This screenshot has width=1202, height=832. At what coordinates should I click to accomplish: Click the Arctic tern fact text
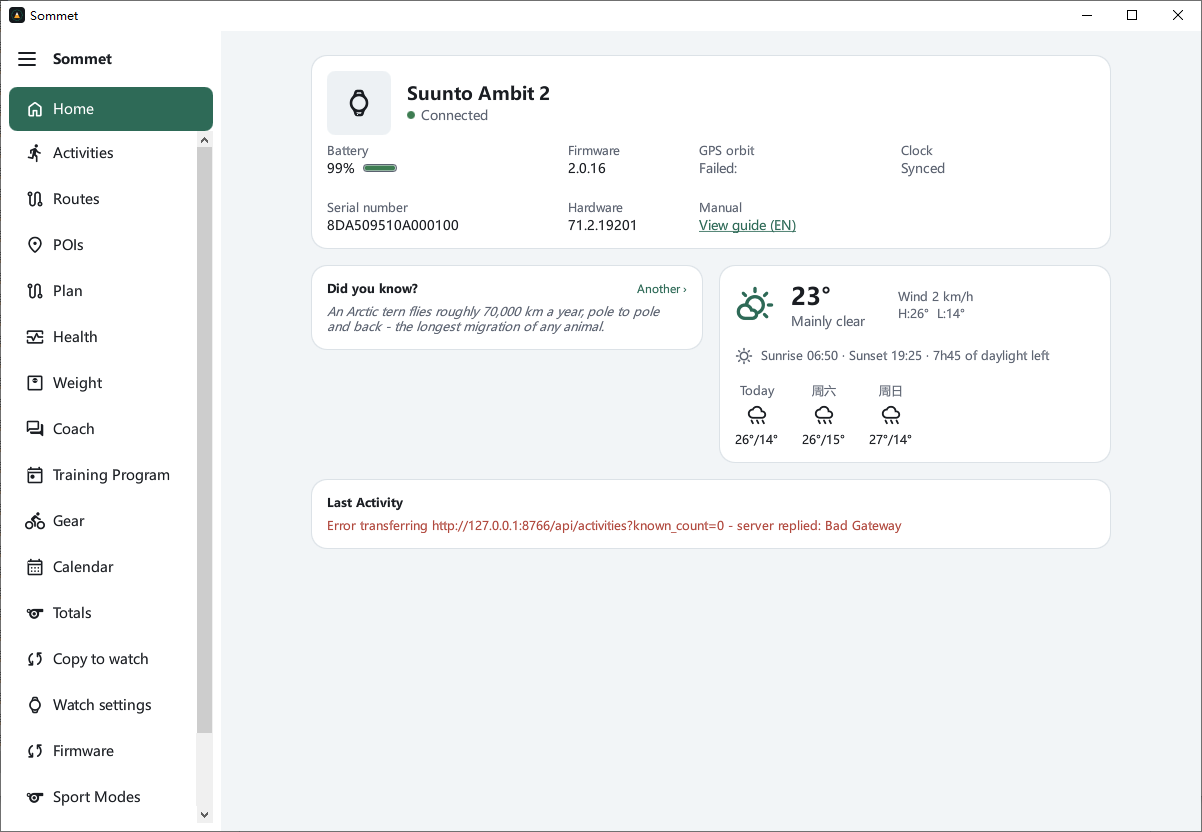(x=494, y=319)
